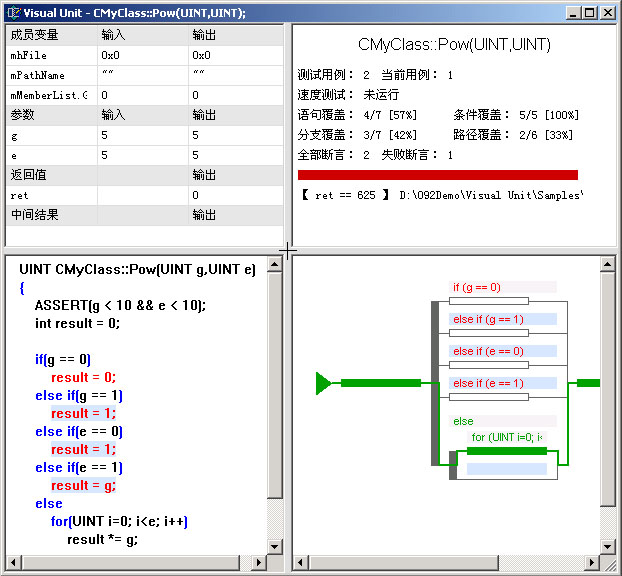Click the '当前用例' current case value
Screen dimensions: 622x576
pos(450,75)
